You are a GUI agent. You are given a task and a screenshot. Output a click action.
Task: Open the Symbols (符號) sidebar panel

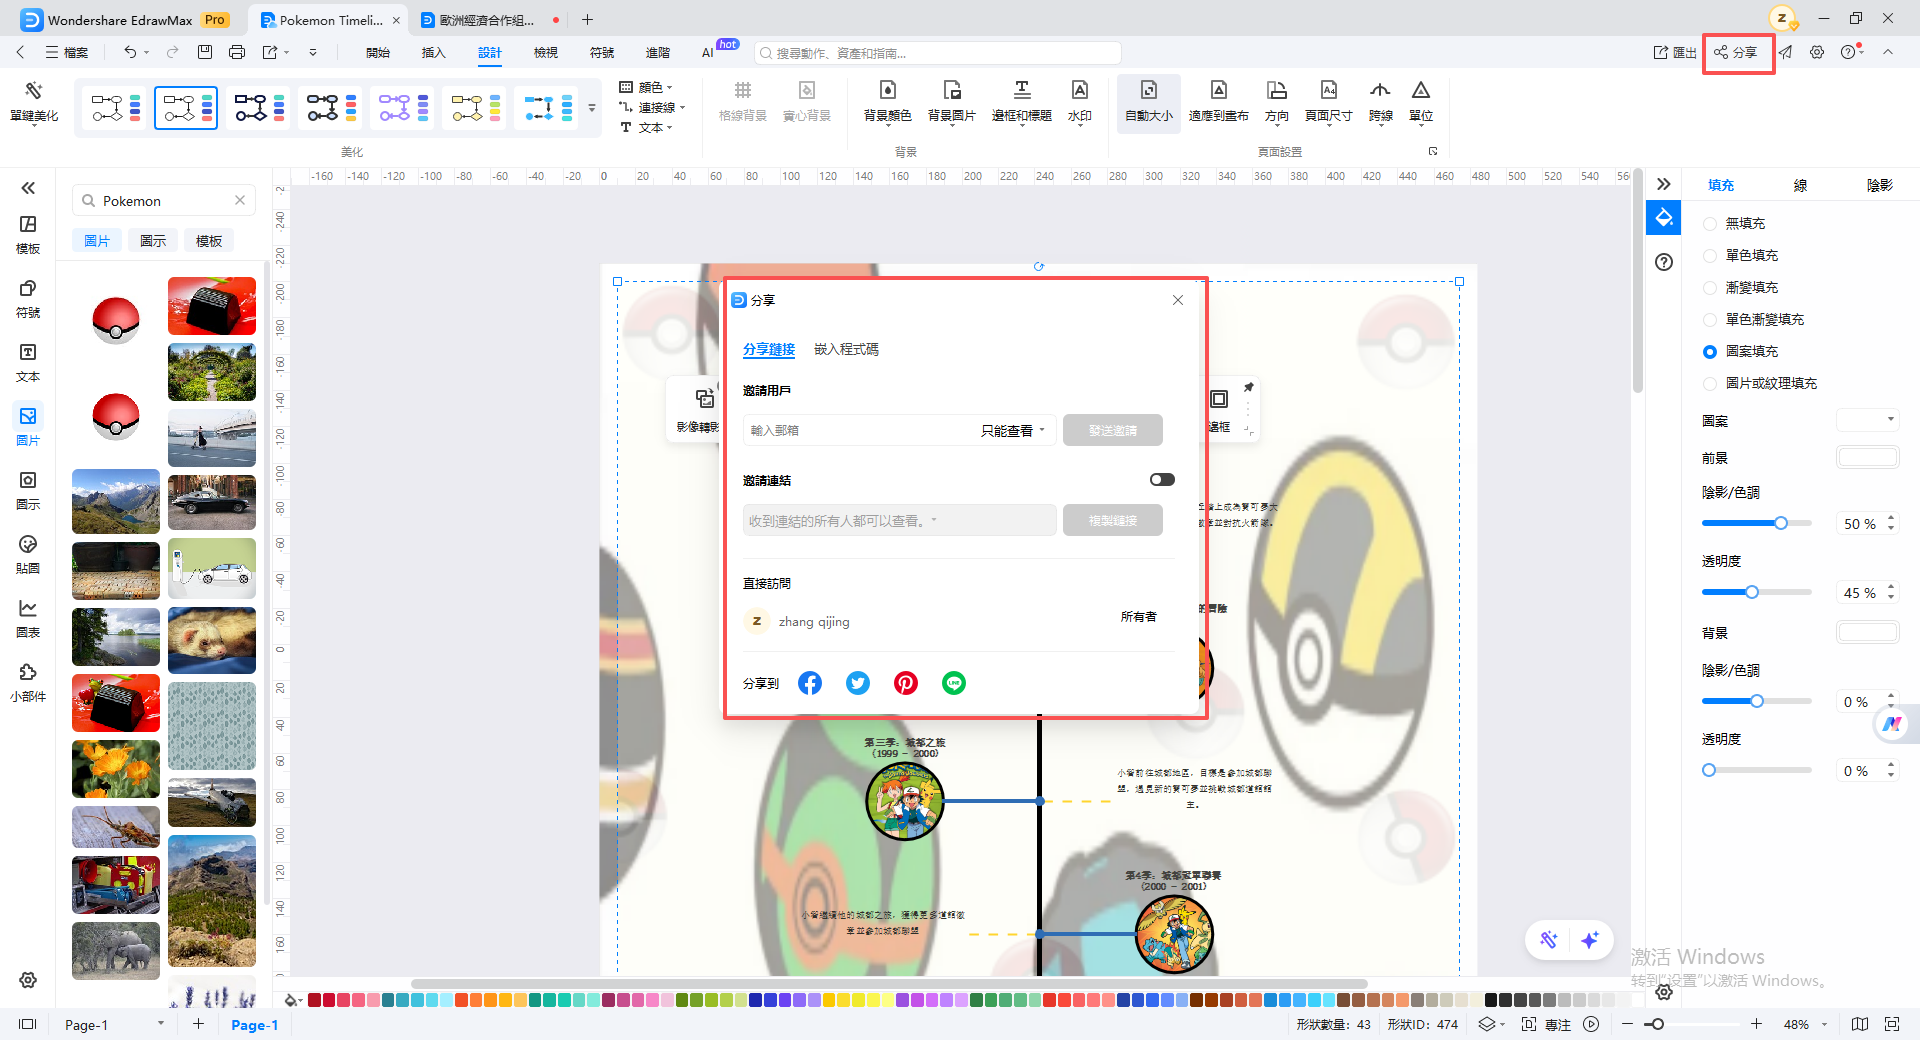28,299
